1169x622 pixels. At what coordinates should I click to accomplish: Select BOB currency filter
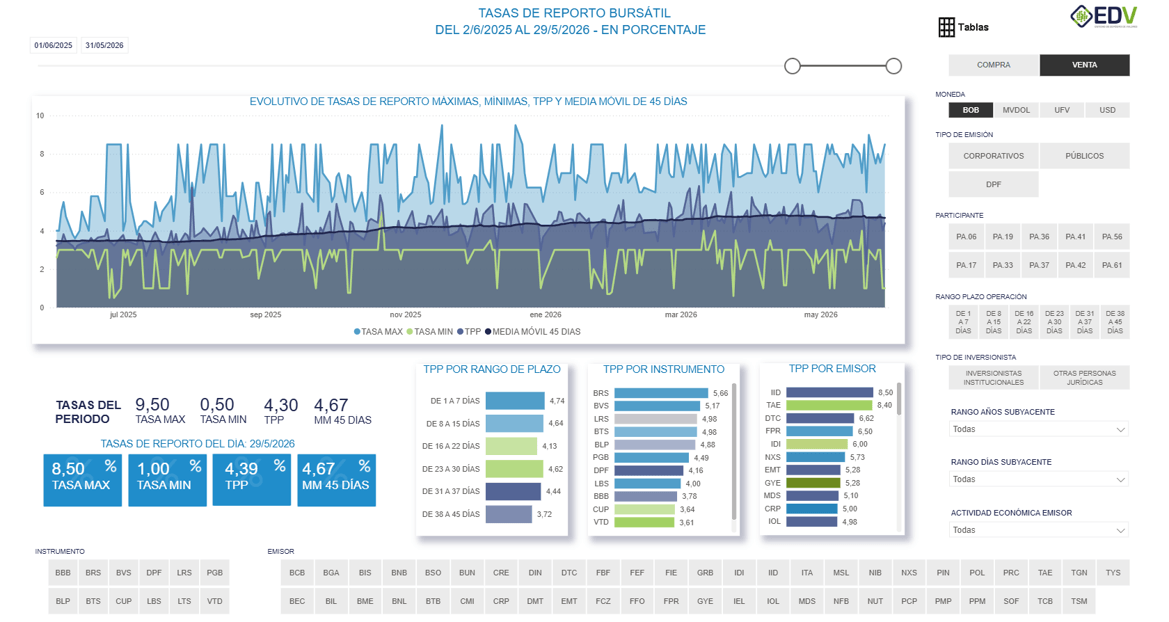click(971, 110)
